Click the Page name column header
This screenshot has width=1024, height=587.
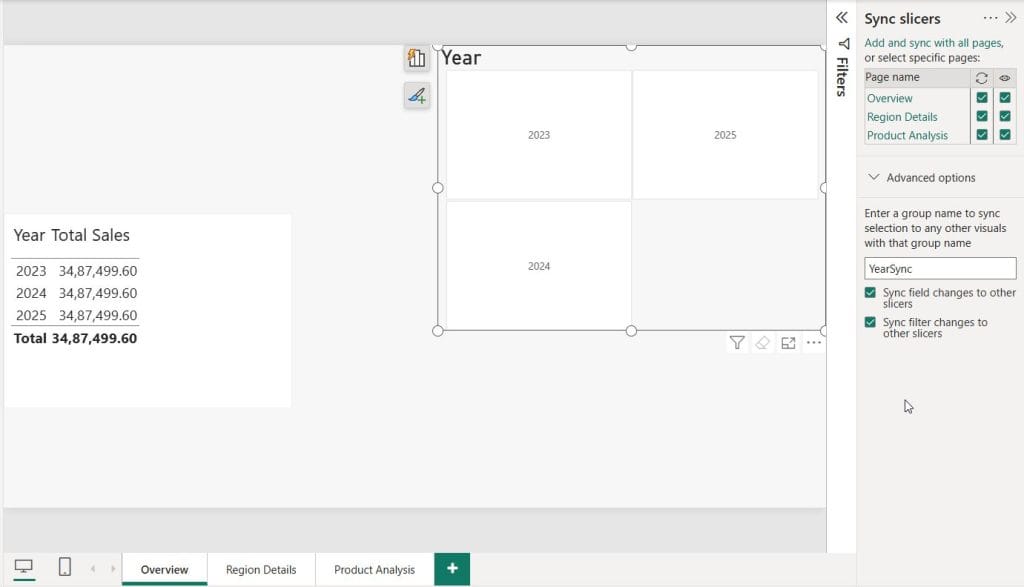point(892,77)
